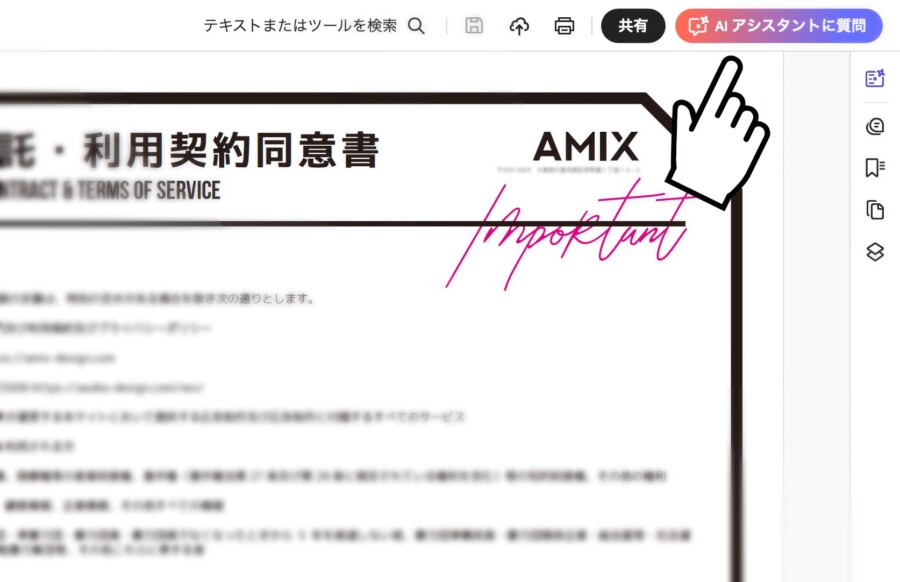Click the cloud upload icon

(x=519, y=26)
